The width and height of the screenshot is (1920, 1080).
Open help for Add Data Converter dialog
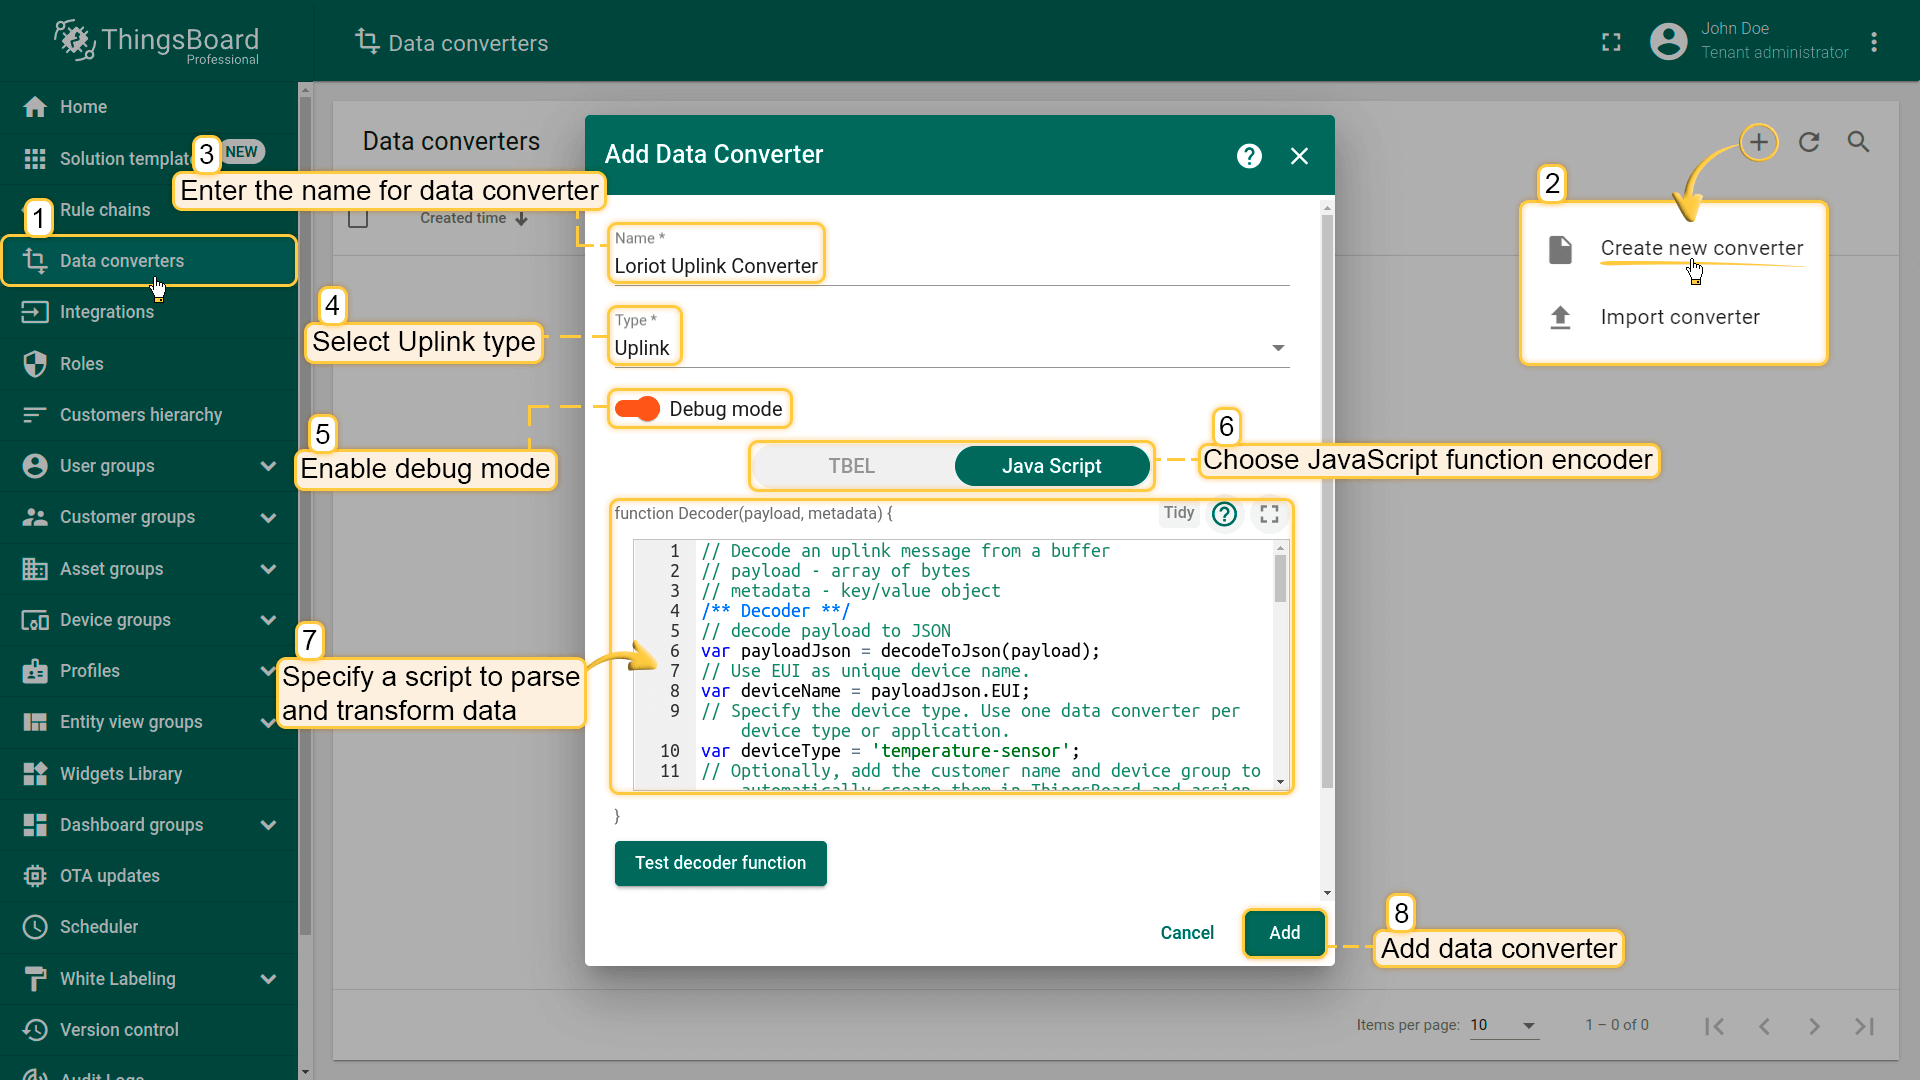(1249, 156)
